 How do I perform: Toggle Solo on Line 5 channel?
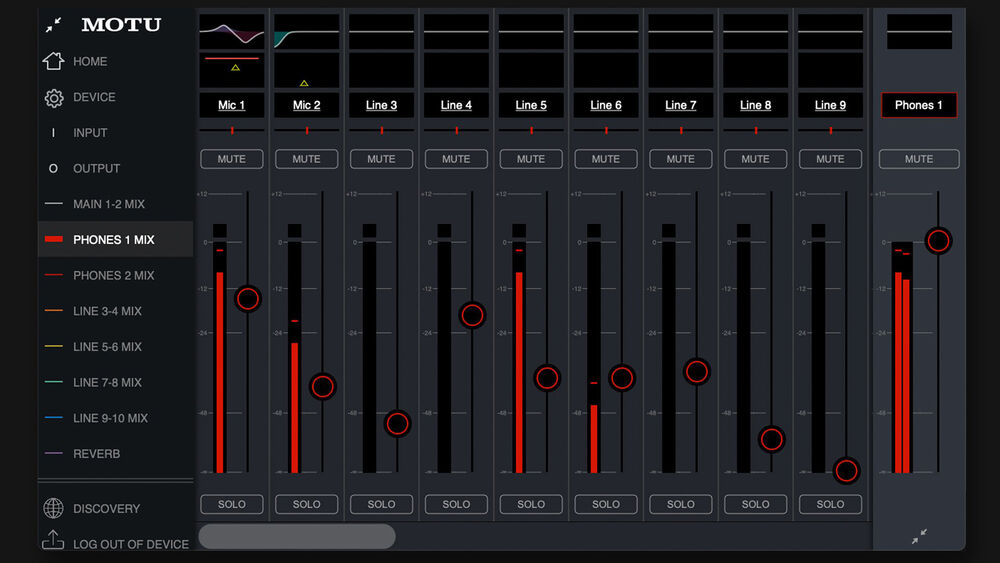[531, 504]
